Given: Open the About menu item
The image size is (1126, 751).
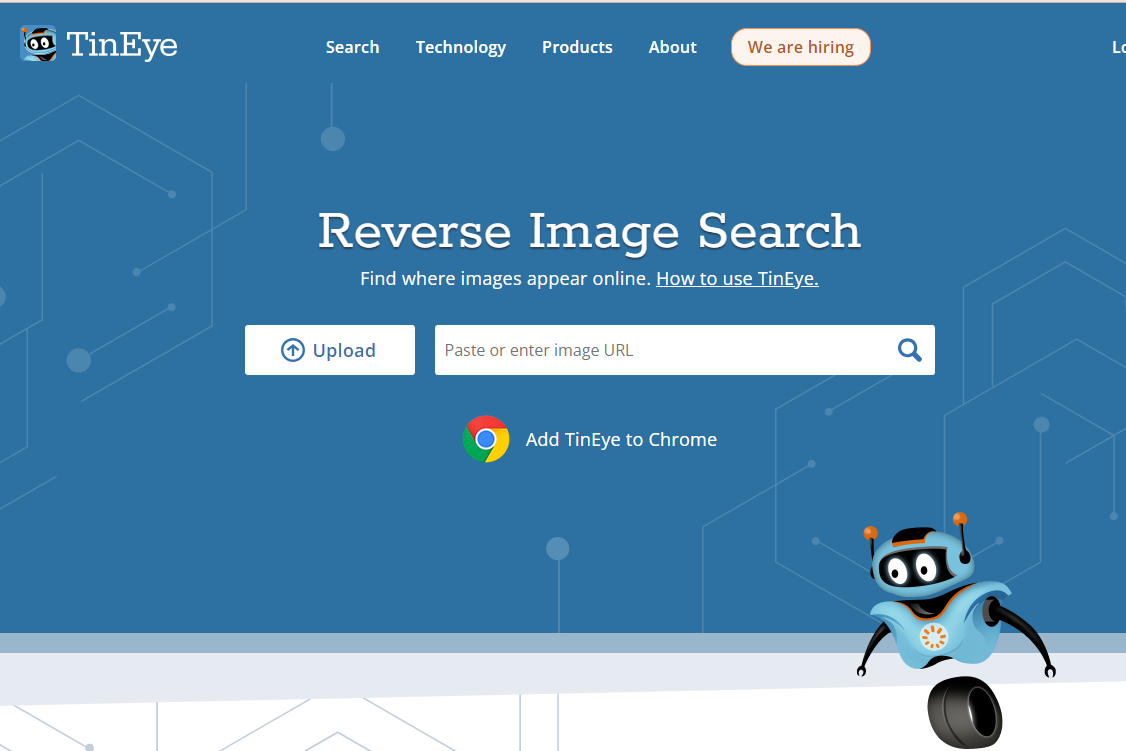Looking at the screenshot, I should (x=672, y=47).
